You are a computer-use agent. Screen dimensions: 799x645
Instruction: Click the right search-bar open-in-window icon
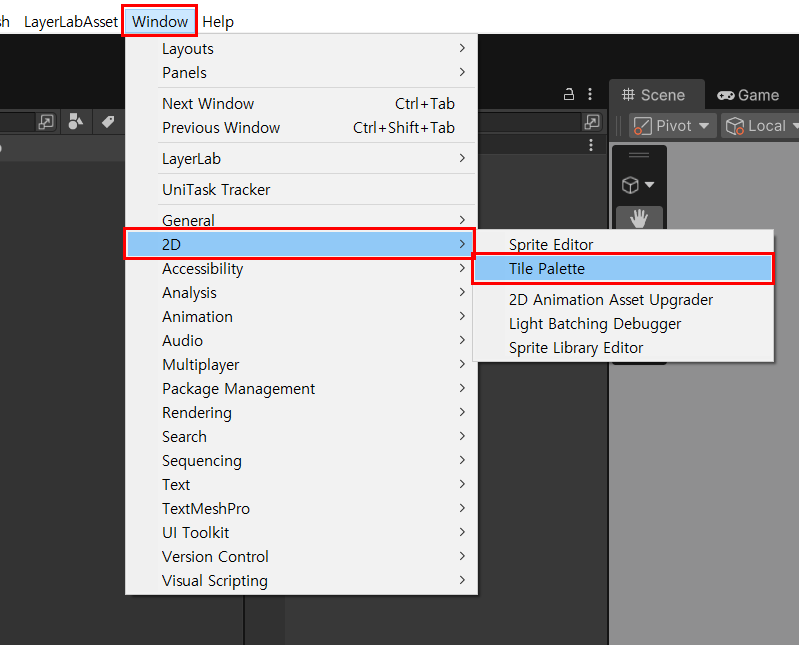pyautogui.click(x=592, y=122)
